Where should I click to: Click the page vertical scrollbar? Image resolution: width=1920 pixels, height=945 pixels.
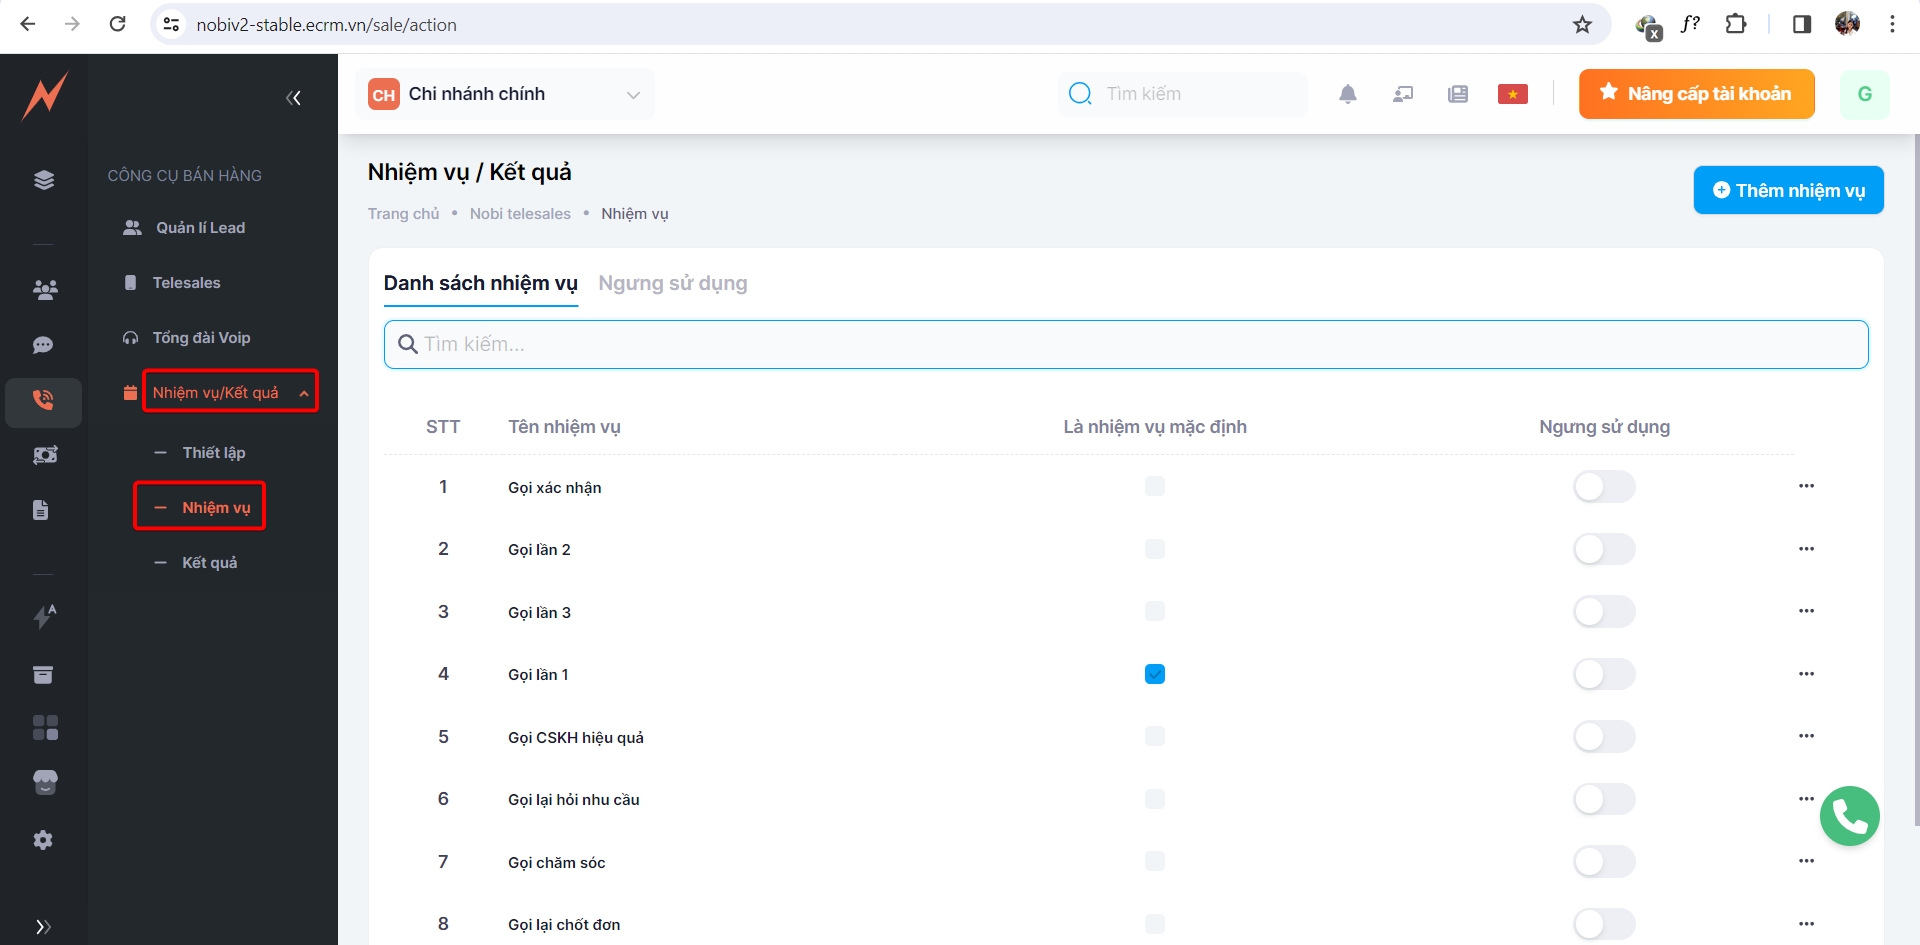(x=1915, y=480)
